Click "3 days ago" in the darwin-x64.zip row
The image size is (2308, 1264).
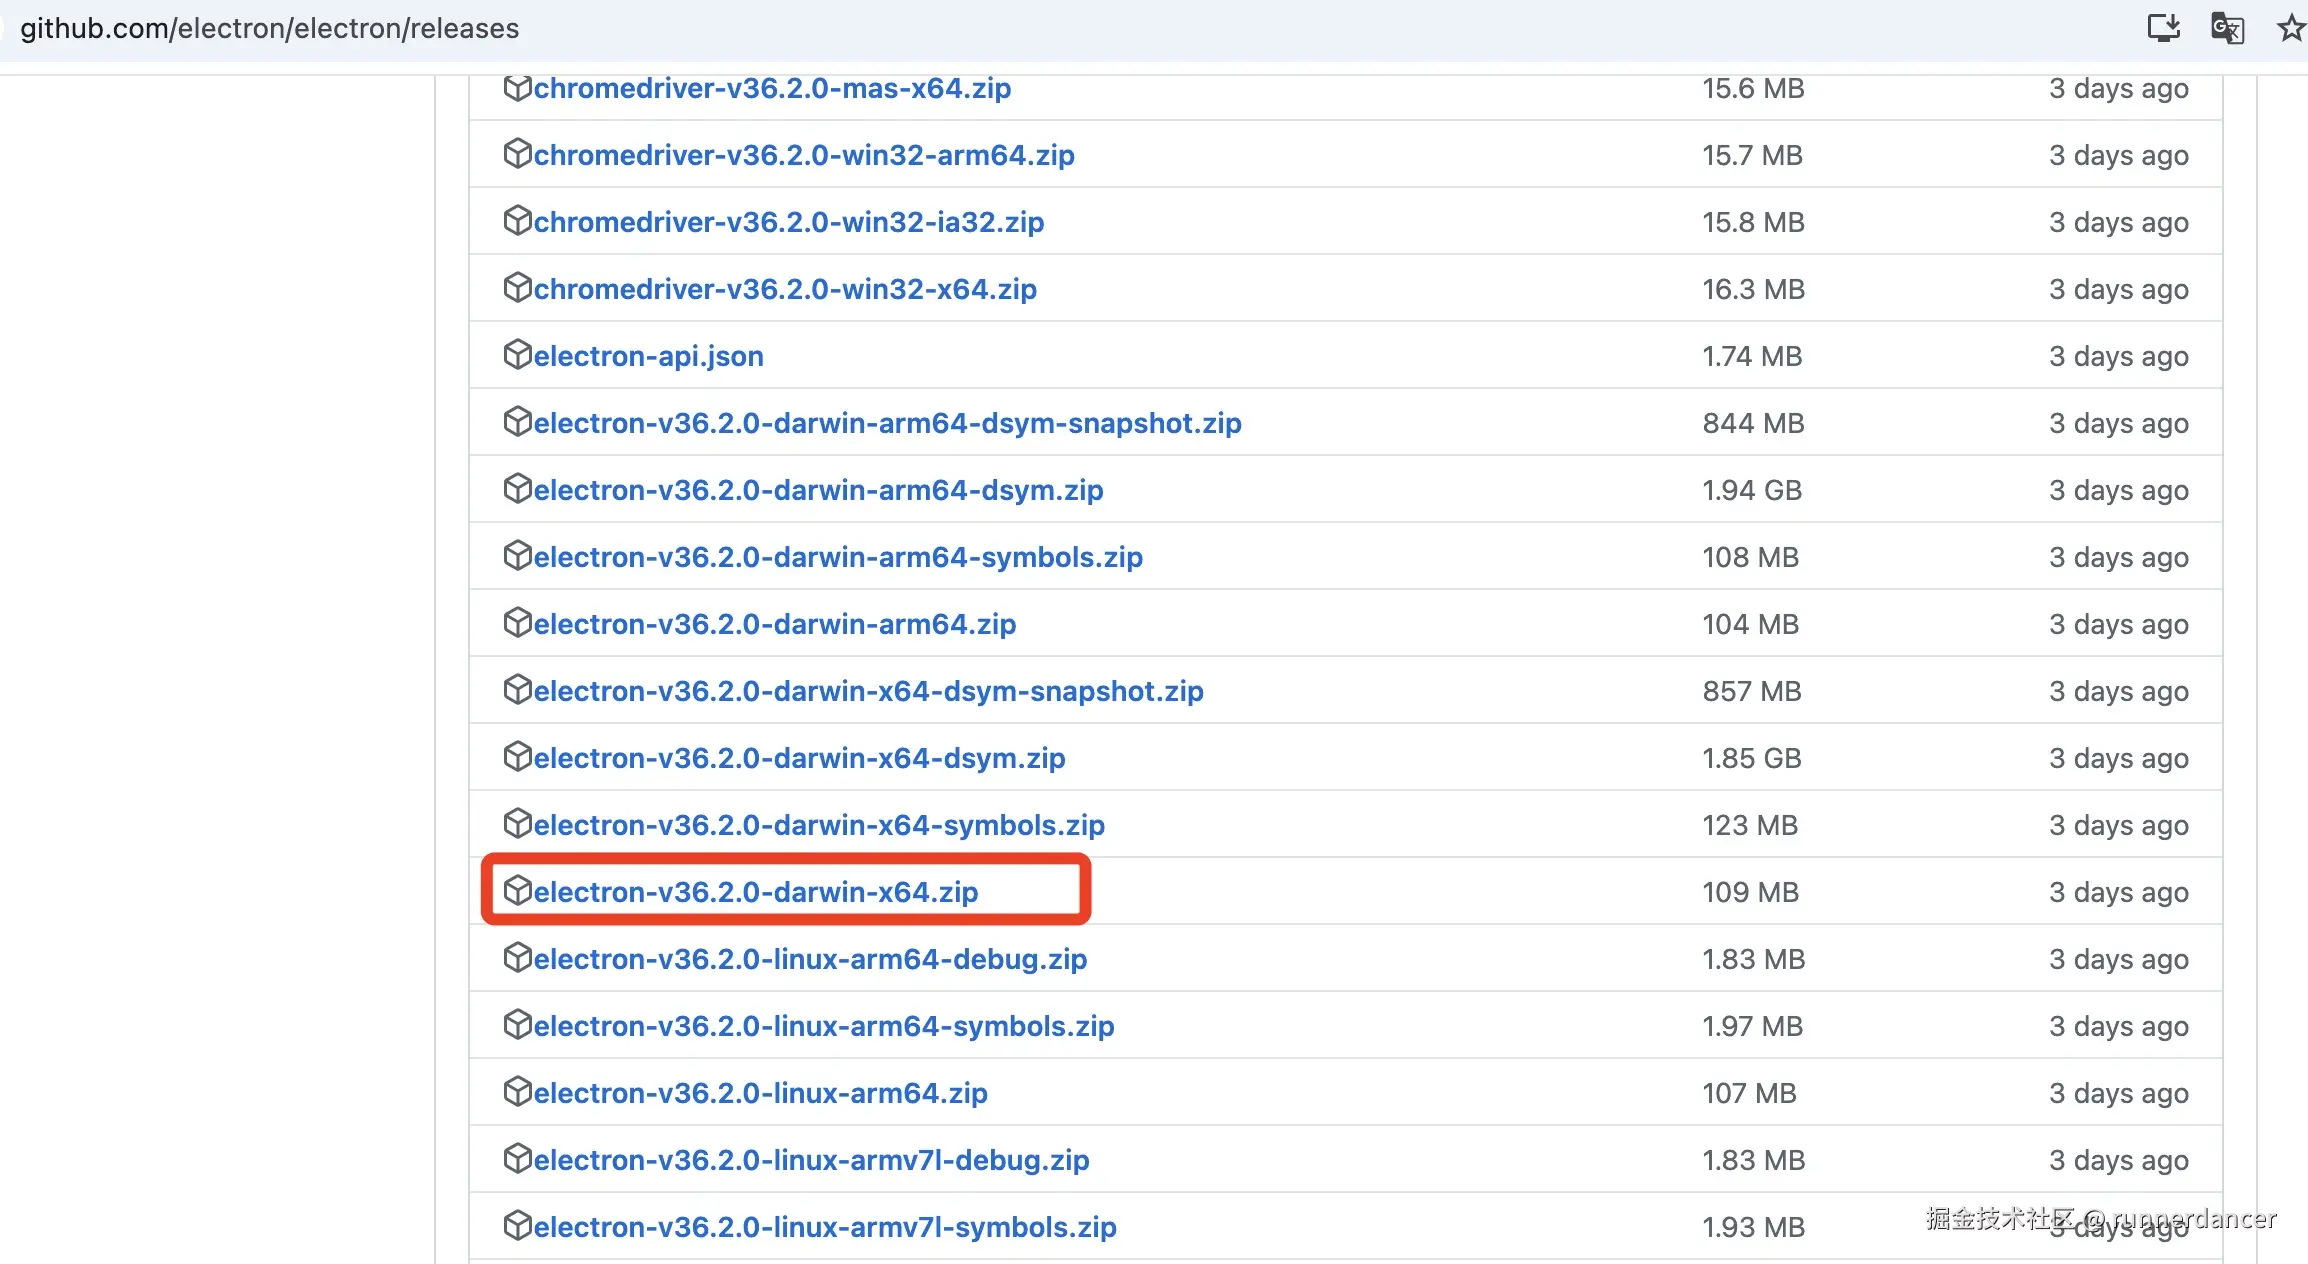[x=2118, y=892]
